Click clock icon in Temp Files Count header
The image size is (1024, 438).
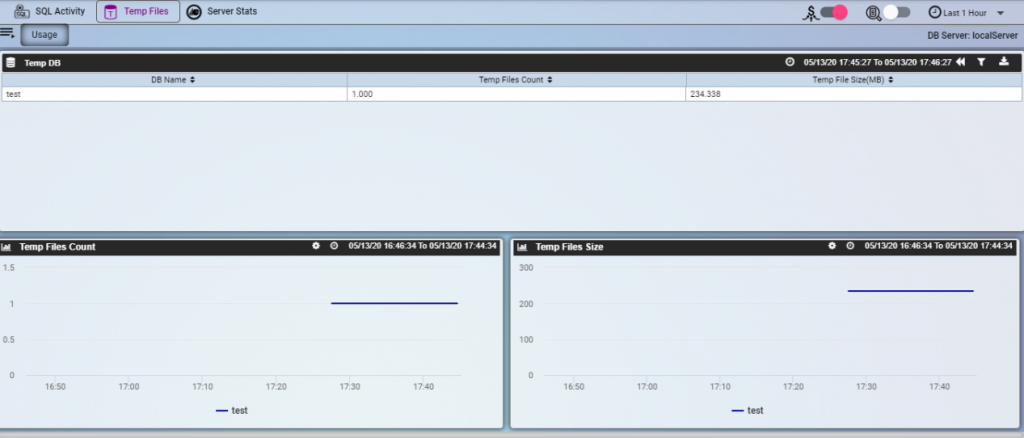click(334, 246)
